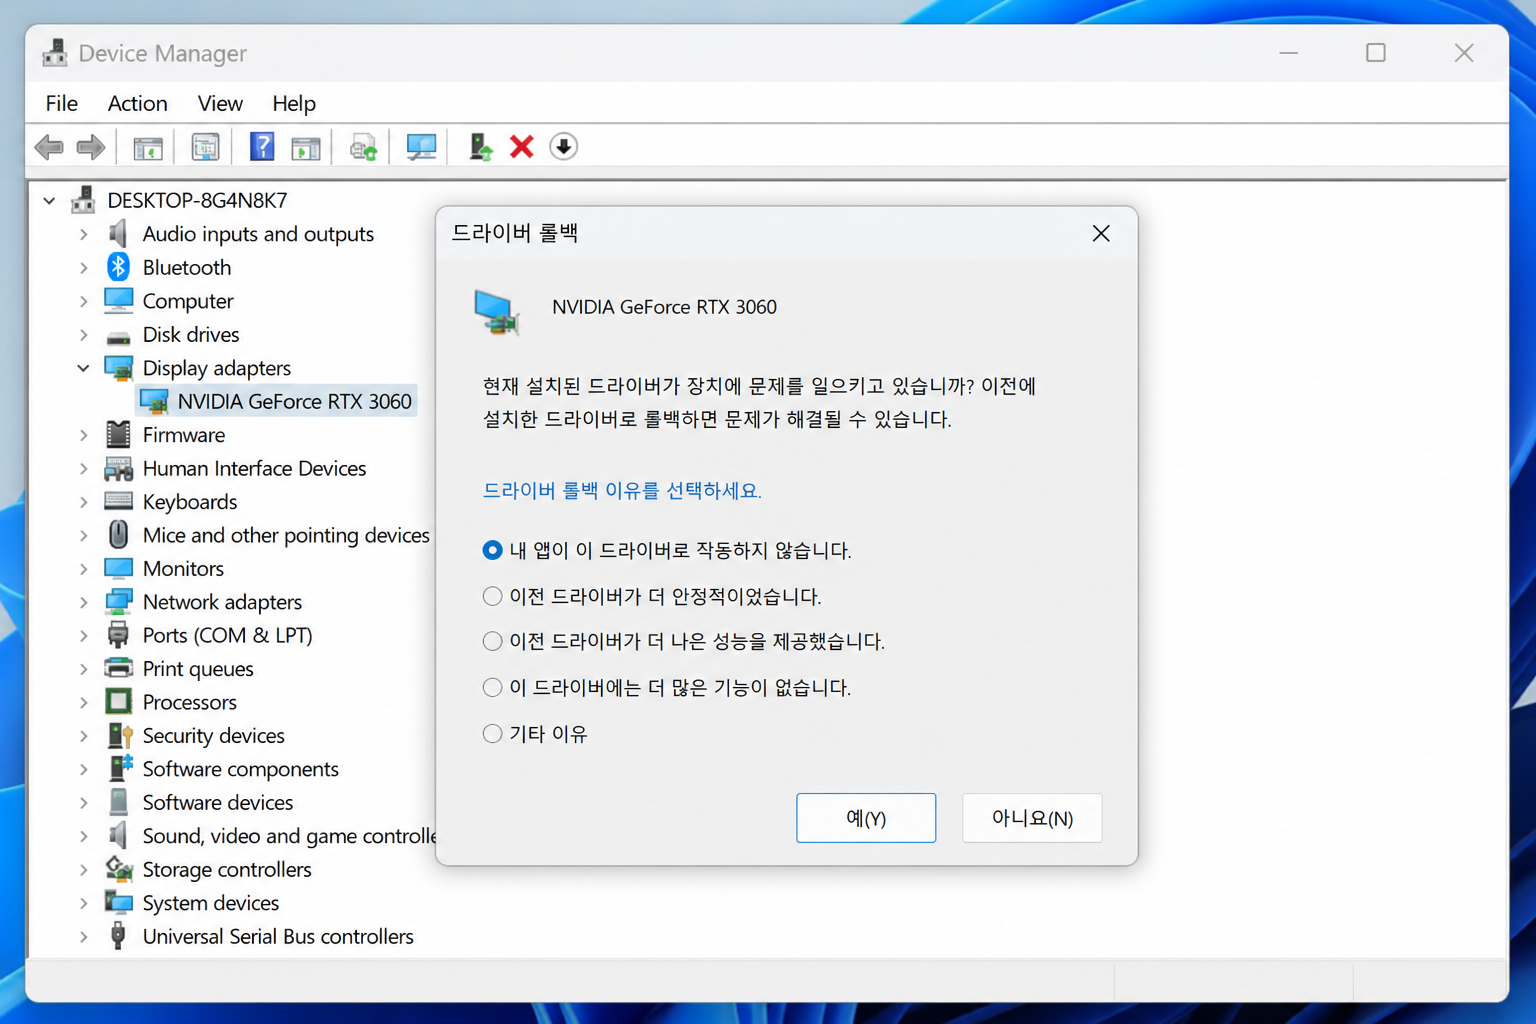This screenshot has height=1024, width=1536.
Task: Click the Firmware chip icon
Action: tap(118, 434)
